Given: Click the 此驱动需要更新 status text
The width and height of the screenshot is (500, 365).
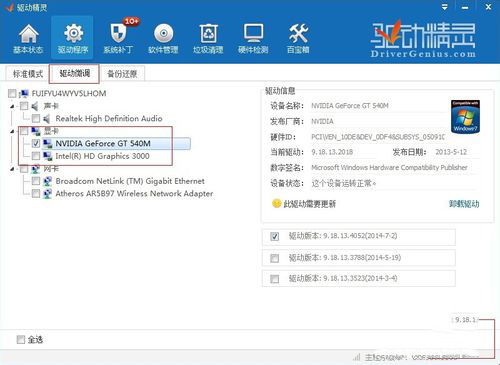Looking at the screenshot, I should [x=309, y=204].
